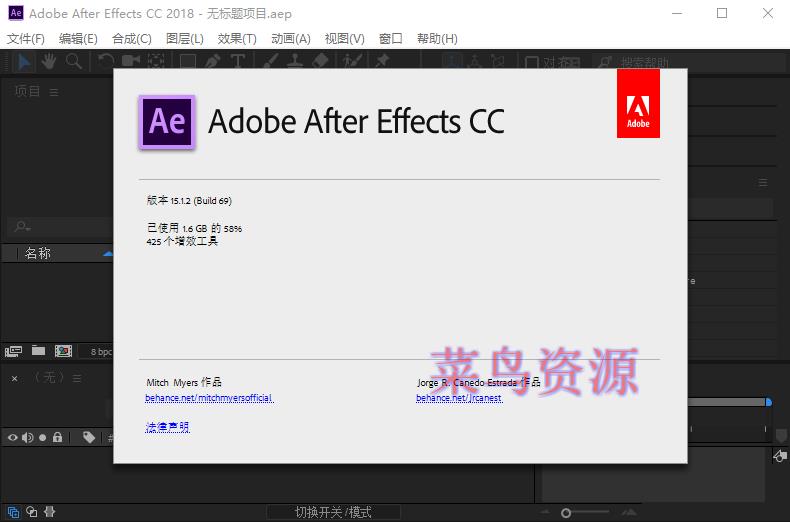The width and height of the screenshot is (790, 522).
Task: Select the Eraser tool
Action: 320,61
